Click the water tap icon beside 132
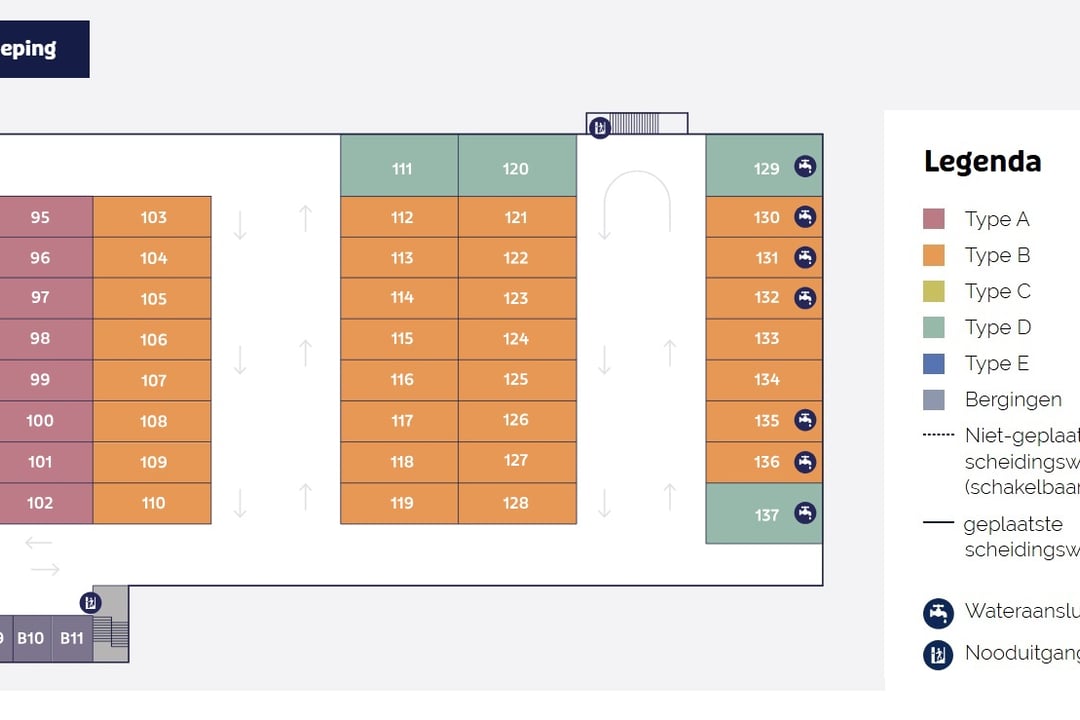Image resolution: width=1080 pixels, height=720 pixels. pyautogui.click(x=804, y=298)
